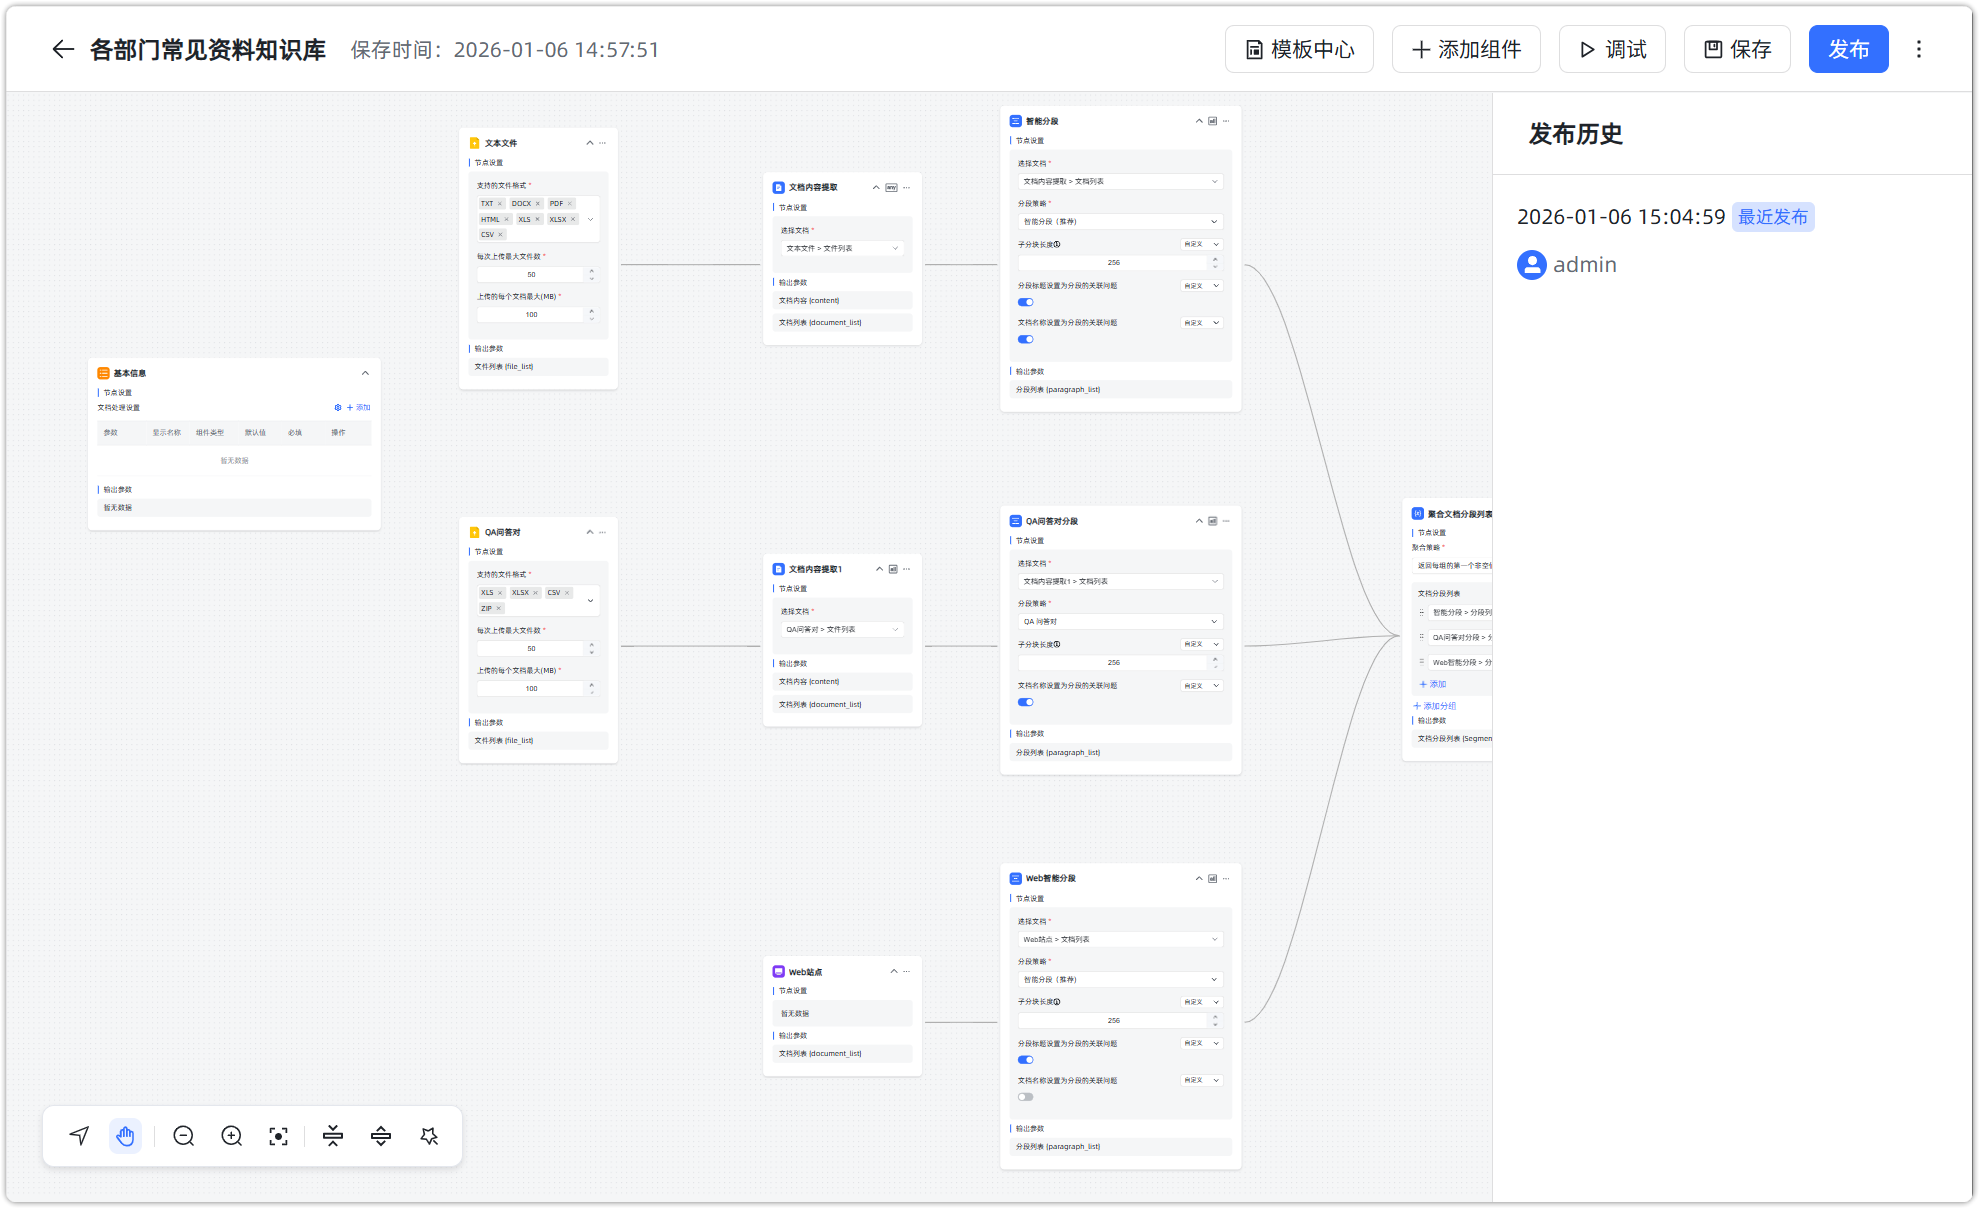Click the blue 发布 publish button
This screenshot has height=1208, width=1979.
pyautogui.click(x=1848, y=49)
